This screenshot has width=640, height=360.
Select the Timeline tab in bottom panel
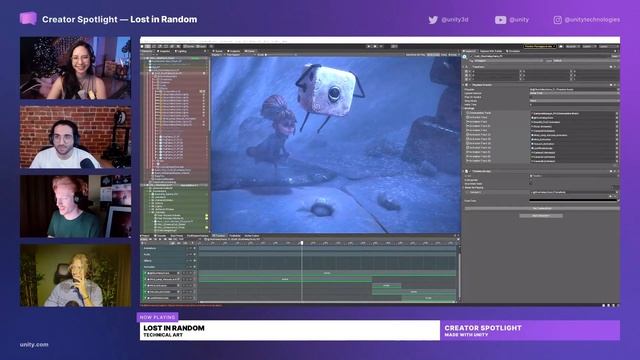pos(218,236)
